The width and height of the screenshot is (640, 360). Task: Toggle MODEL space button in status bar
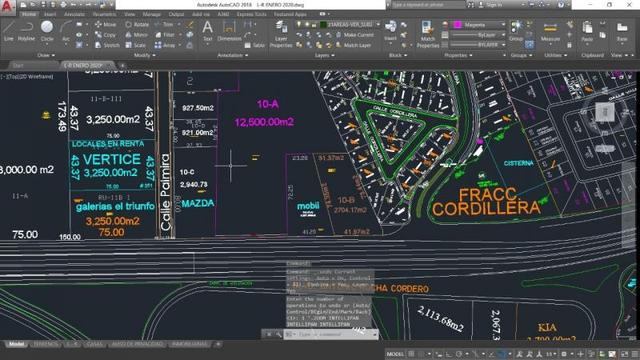coord(395,354)
